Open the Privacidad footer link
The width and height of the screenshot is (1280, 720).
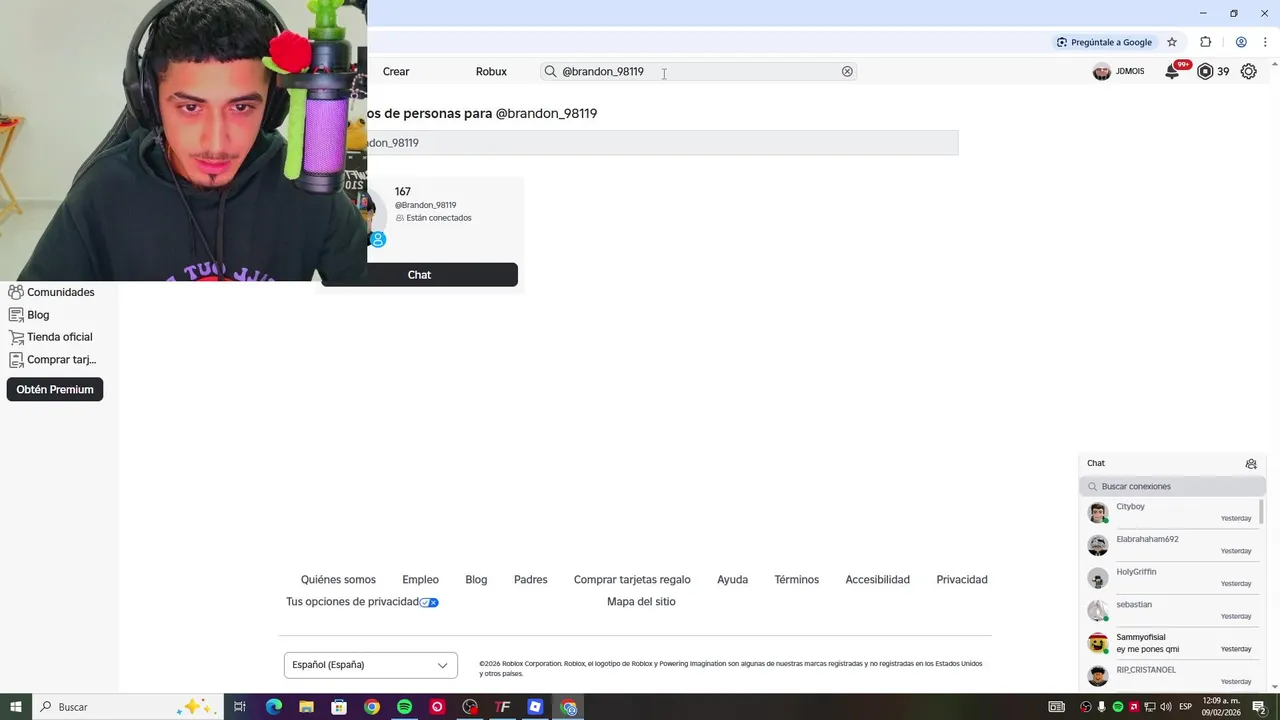point(961,579)
